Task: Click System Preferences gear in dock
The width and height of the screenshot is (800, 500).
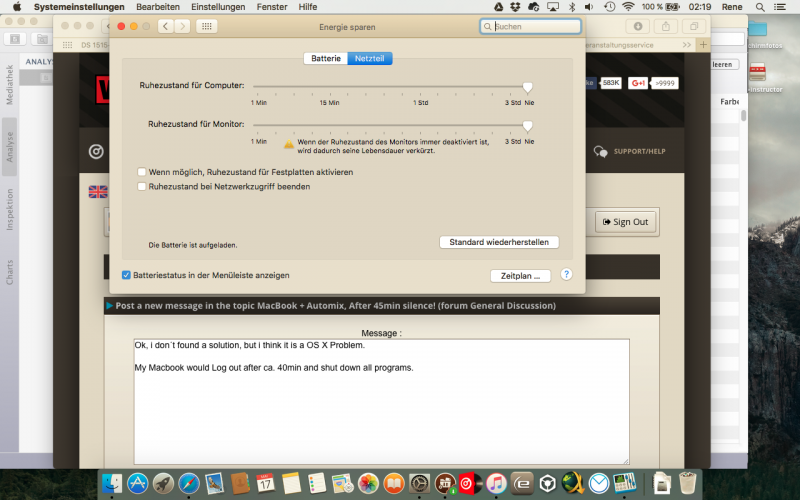Action: coord(419,483)
